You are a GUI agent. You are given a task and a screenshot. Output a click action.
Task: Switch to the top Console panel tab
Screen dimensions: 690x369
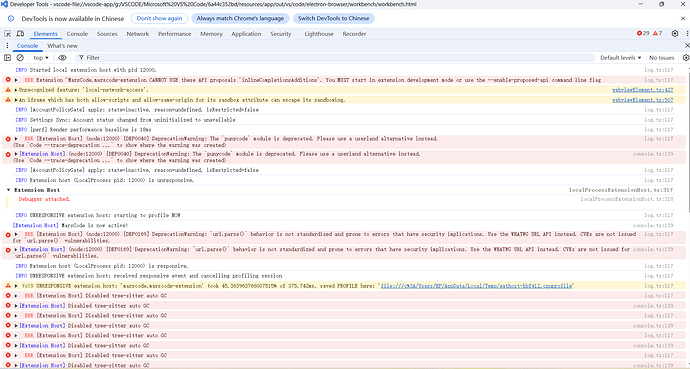77,34
